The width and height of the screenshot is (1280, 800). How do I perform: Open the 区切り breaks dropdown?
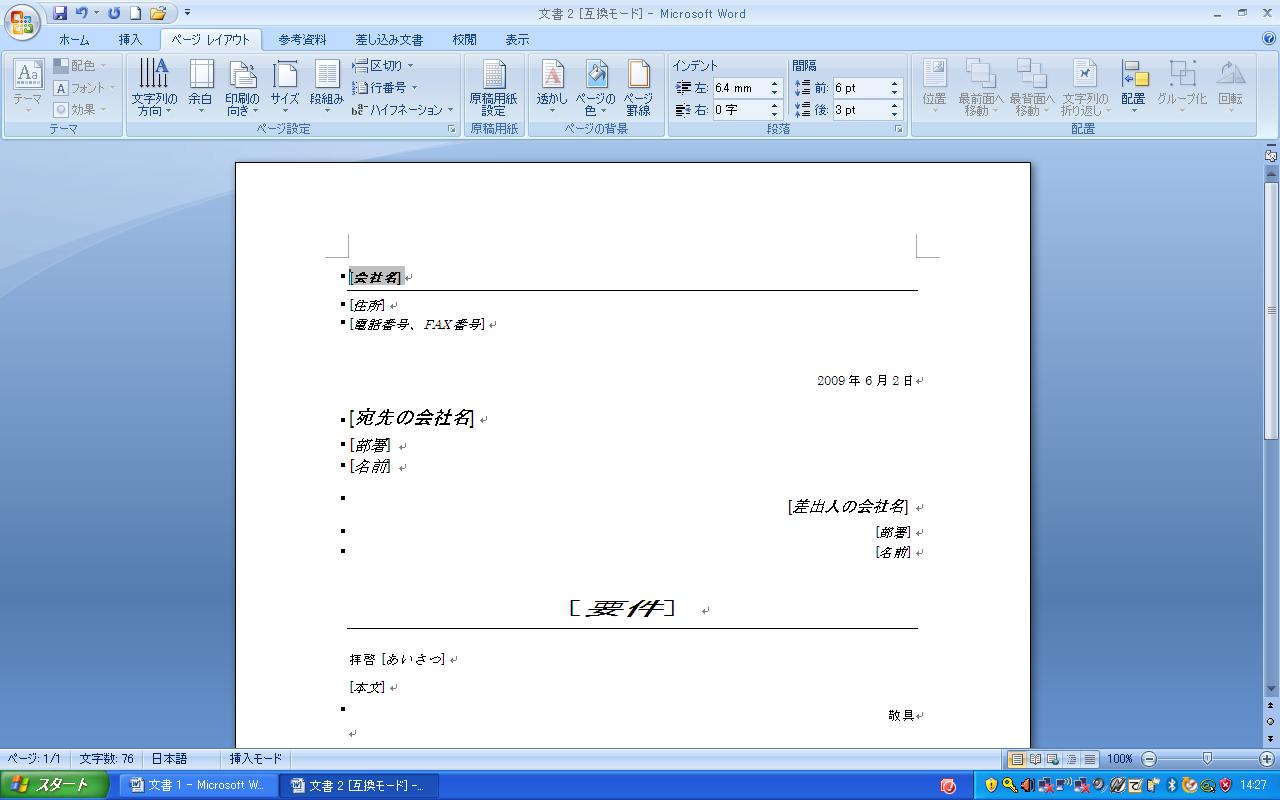click(383, 66)
